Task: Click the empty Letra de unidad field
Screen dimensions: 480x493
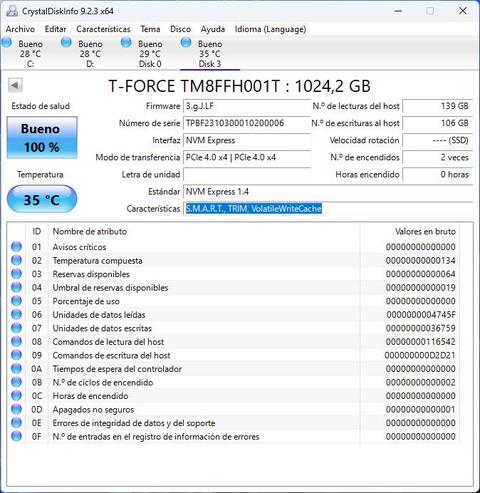Action: tap(247, 174)
